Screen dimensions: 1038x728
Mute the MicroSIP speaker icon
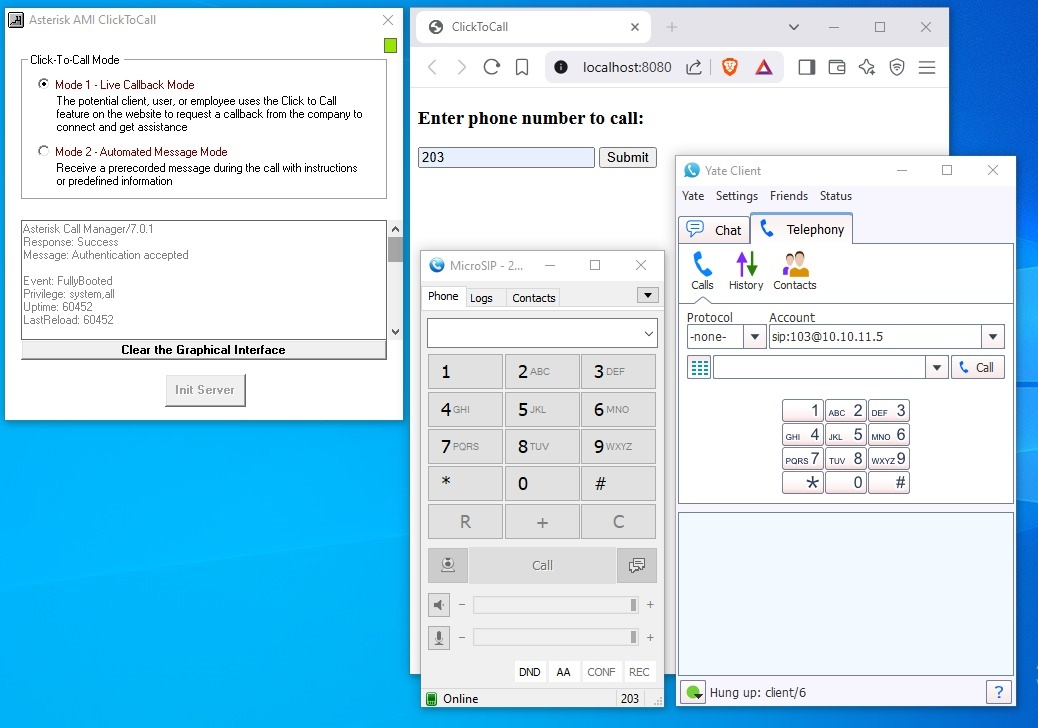[439, 605]
